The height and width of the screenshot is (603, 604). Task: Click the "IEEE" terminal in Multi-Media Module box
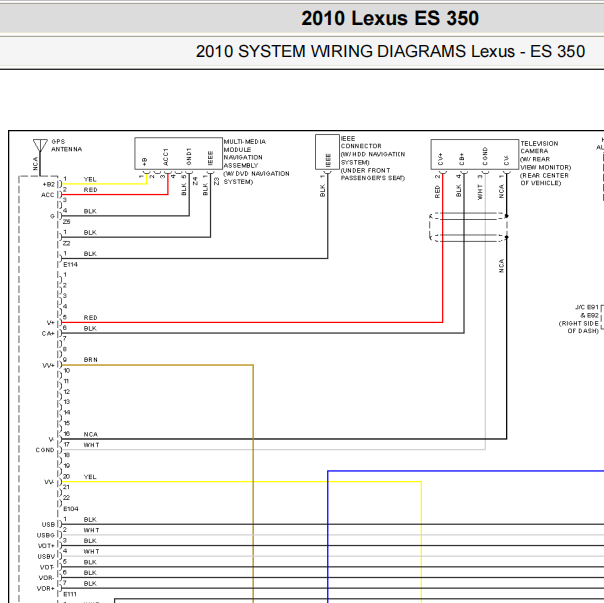tap(210, 158)
